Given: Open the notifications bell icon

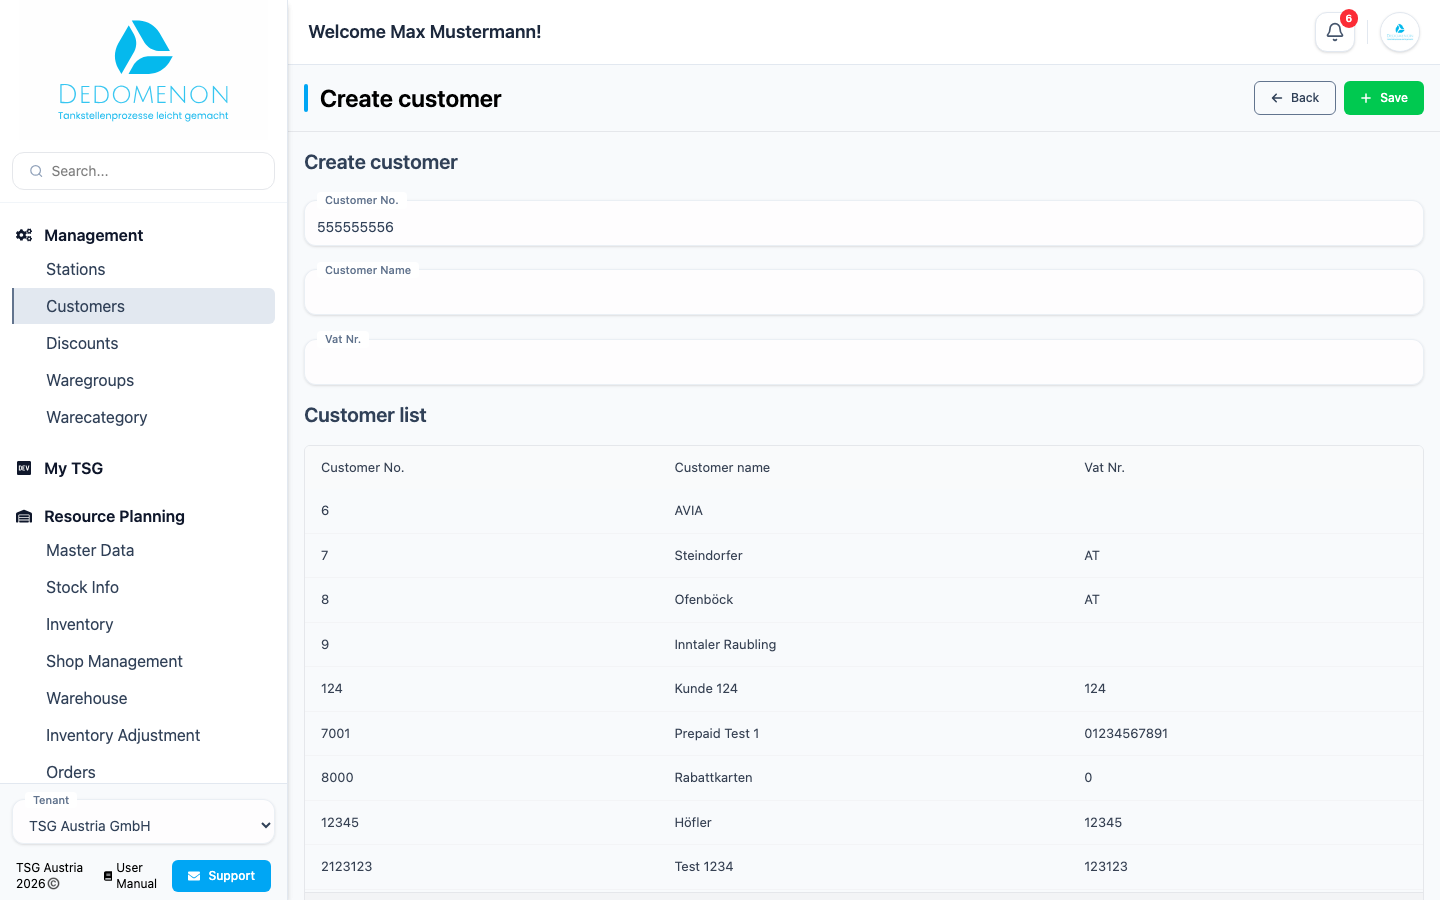Looking at the screenshot, I should (x=1334, y=32).
